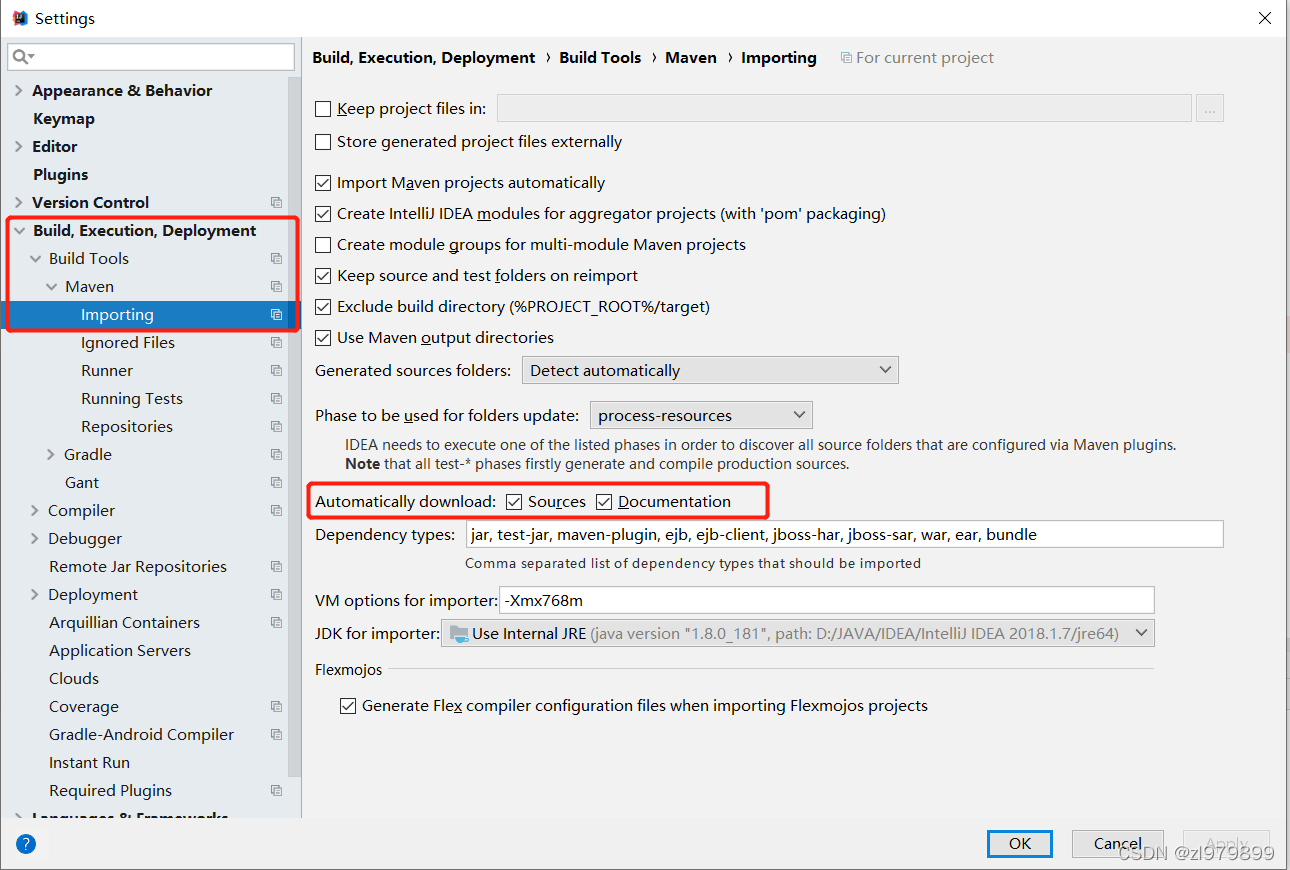1290x870 pixels.
Task: Toggle Generate Flex compiler configuration files
Action: [x=348, y=706]
